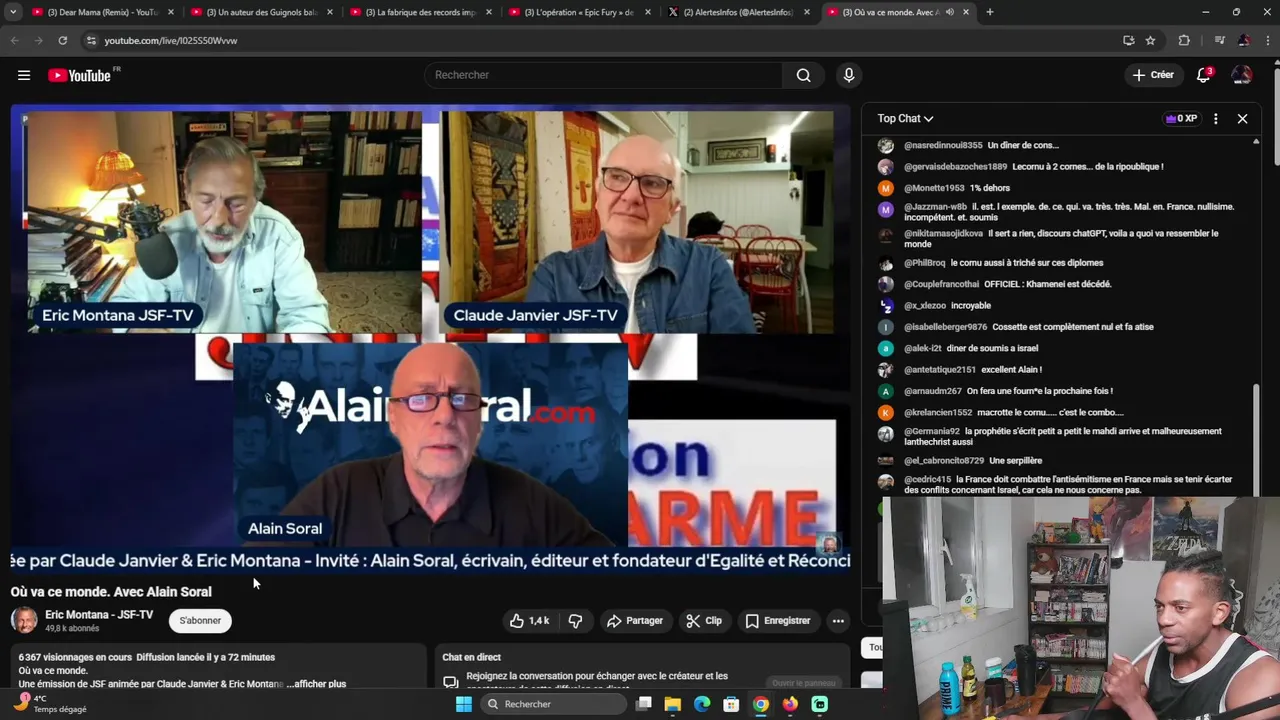The height and width of the screenshot is (720, 1280).
Task: Install app icon in address bar
Action: click(1128, 40)
